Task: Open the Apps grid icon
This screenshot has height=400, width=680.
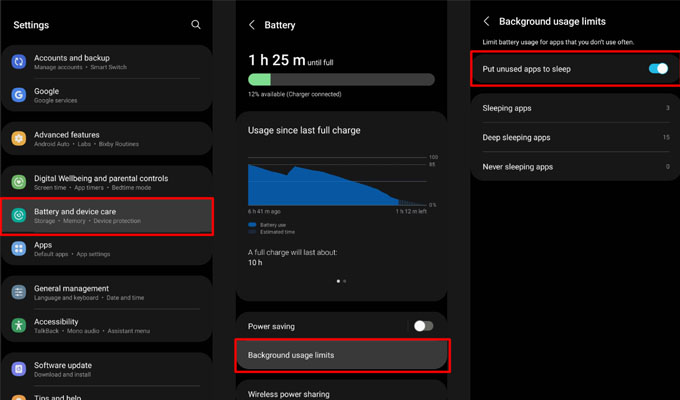Action: pyautogui.click(x=19, y=249)
